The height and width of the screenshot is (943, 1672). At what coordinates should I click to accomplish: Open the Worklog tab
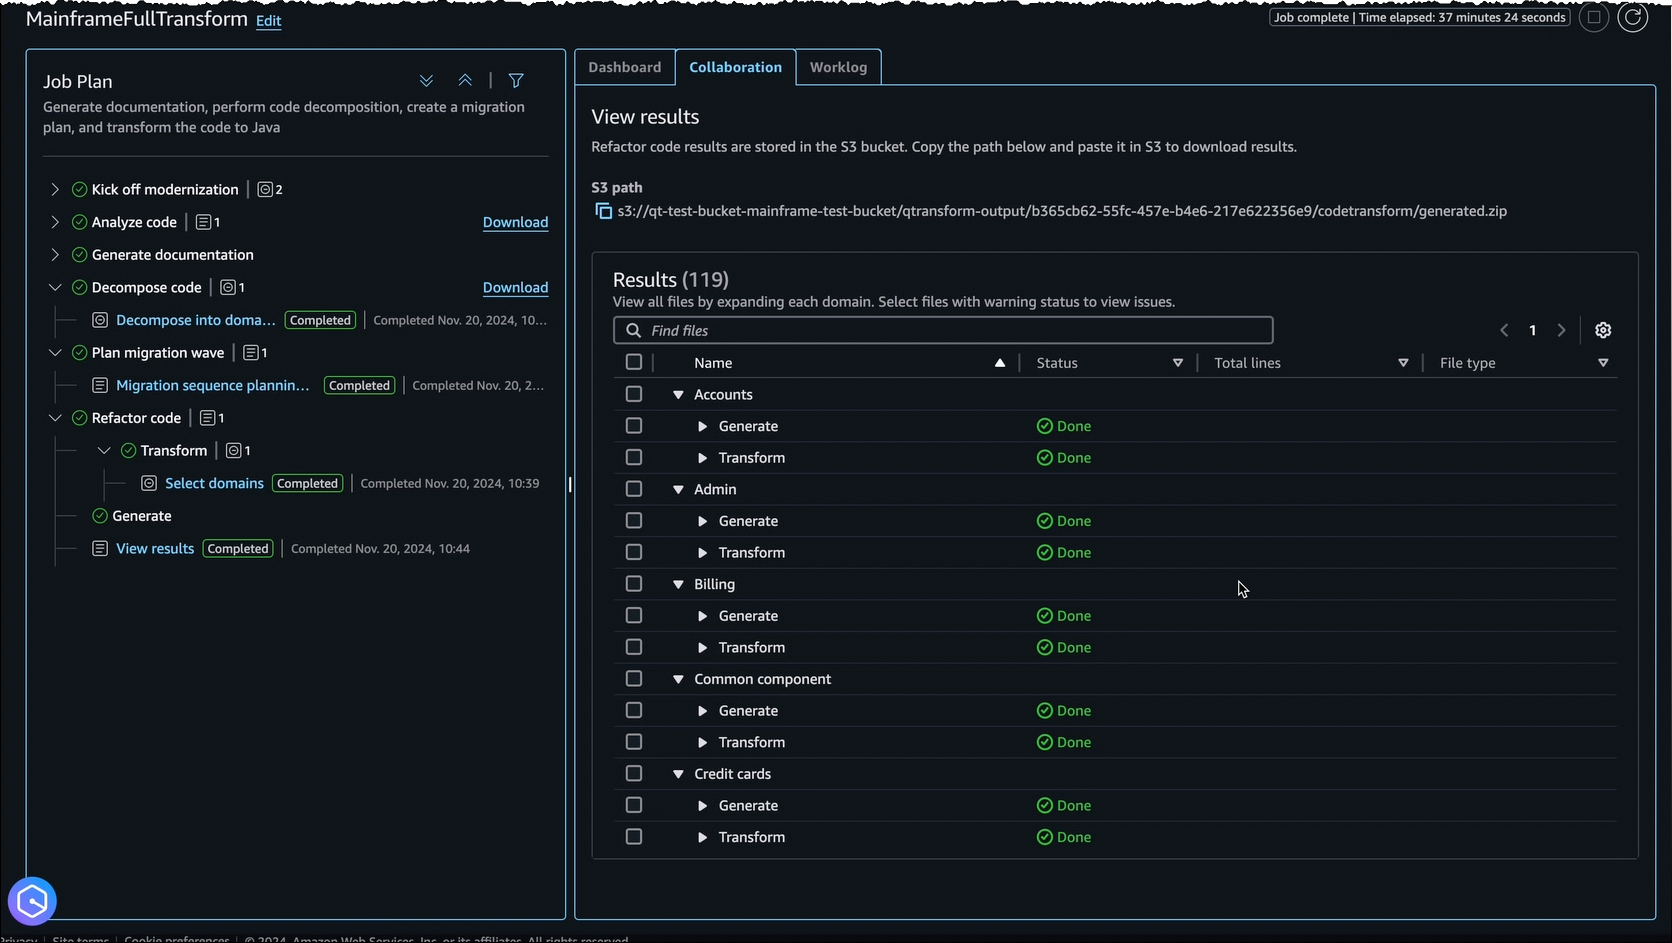pos(838,67)
